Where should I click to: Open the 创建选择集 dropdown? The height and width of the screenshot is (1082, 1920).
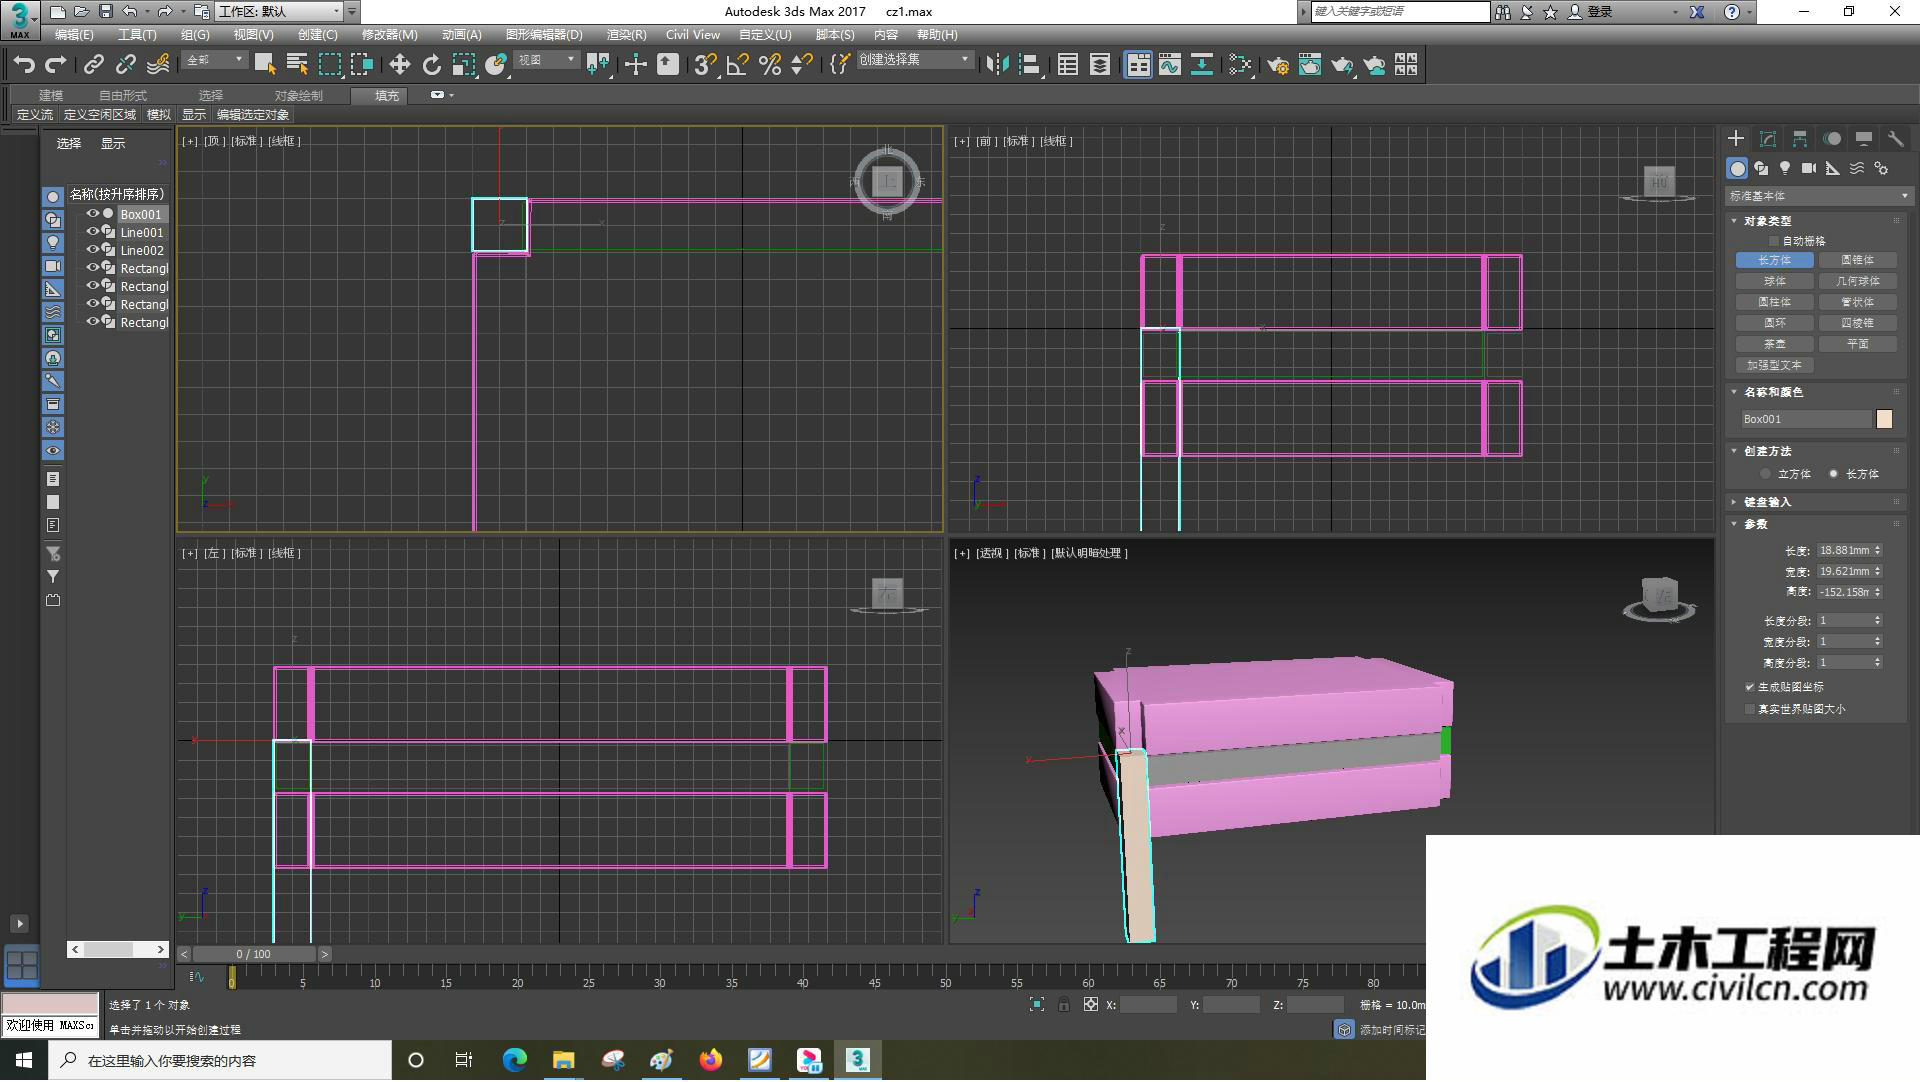pos(915,60)
